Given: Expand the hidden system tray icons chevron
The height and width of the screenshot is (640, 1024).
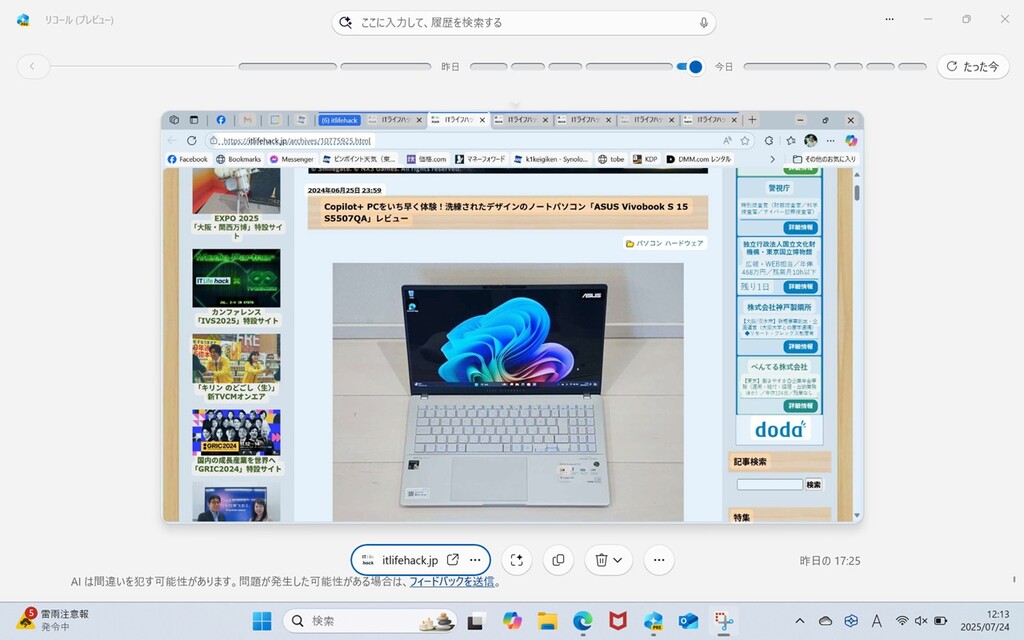Looking at the screenshot, I should click(799, 620).
